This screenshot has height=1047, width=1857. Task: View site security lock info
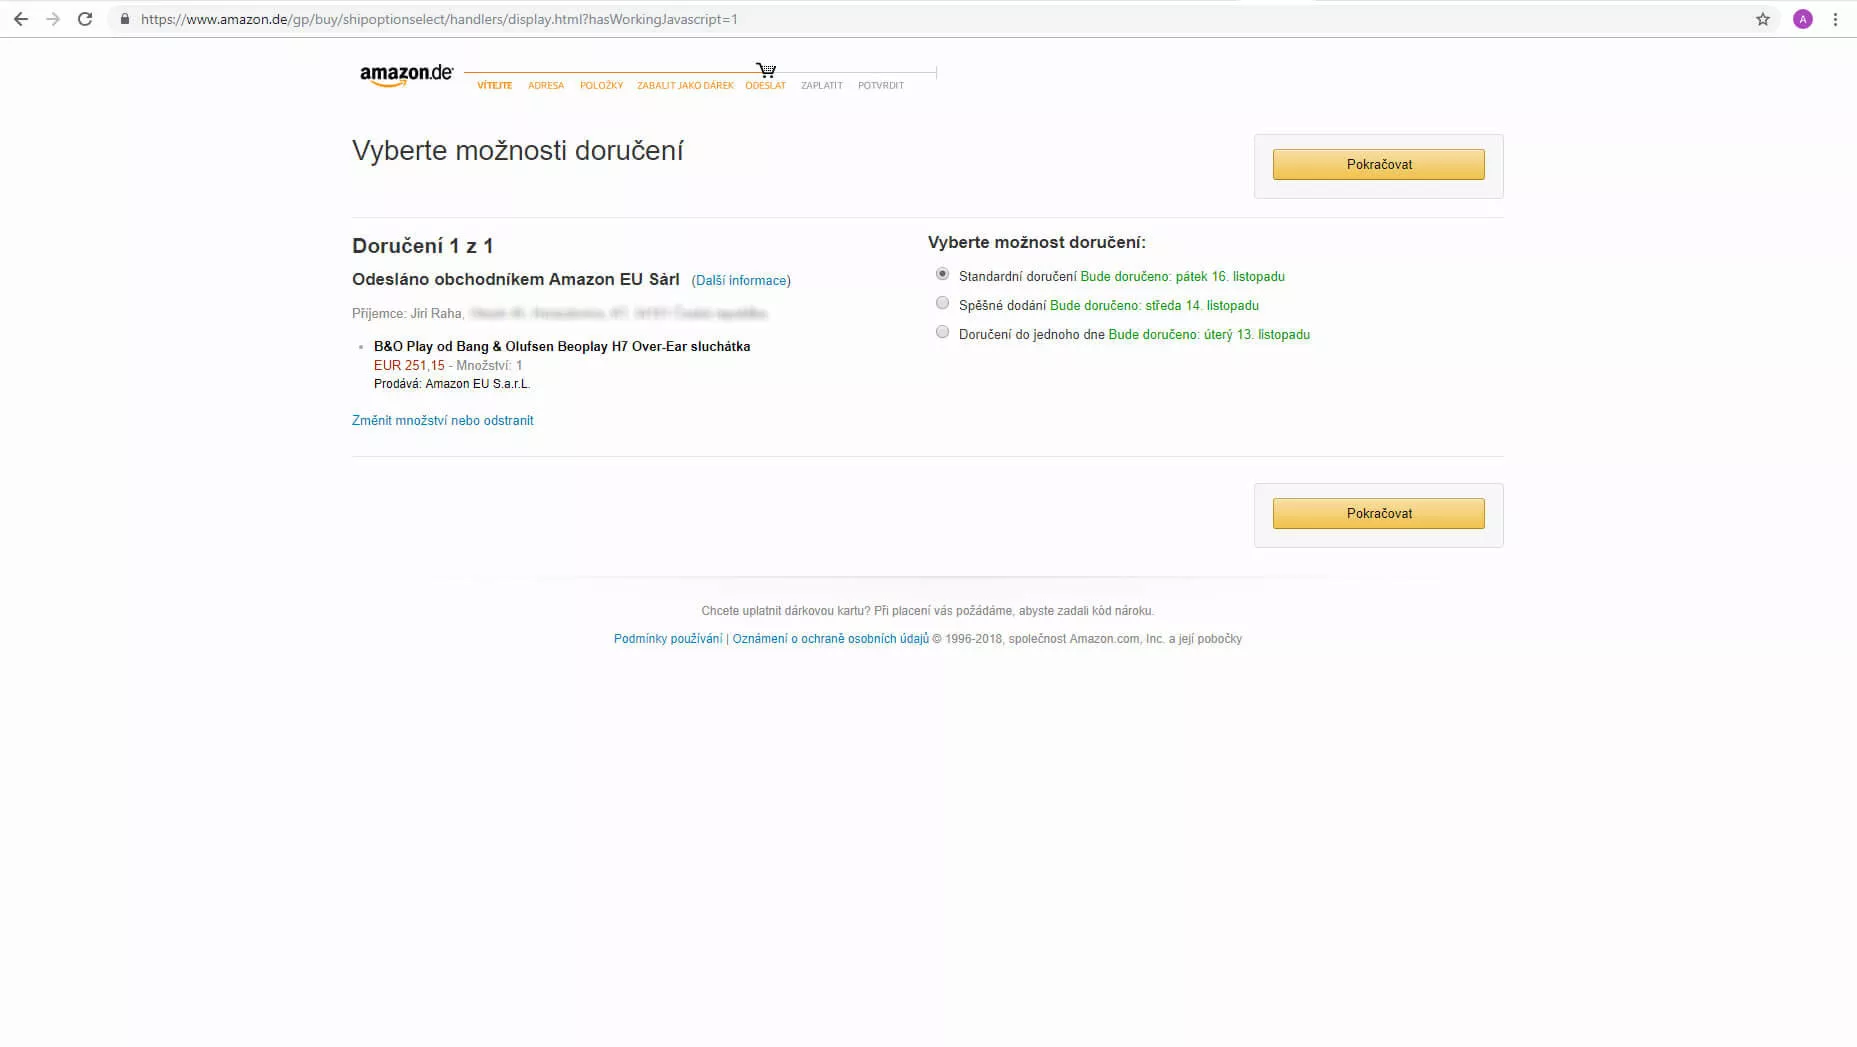point(124,19)
